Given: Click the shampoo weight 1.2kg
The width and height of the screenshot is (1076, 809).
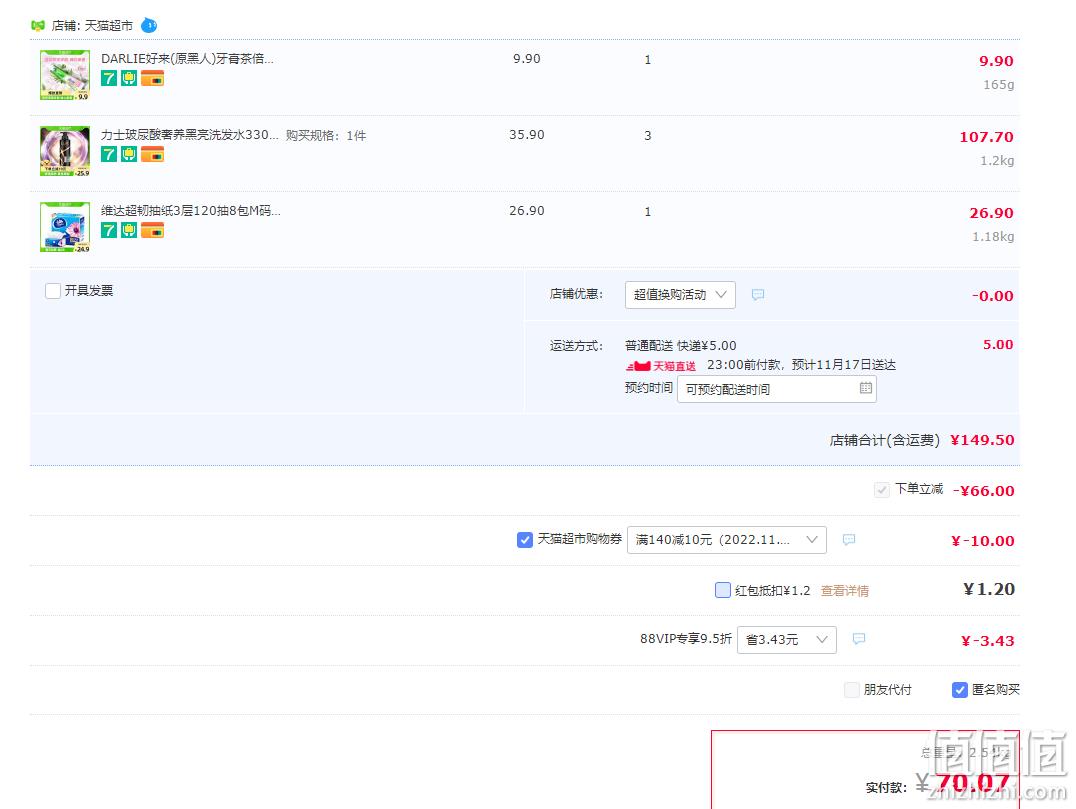Looking at the screenshot, I should pos(997,161).
